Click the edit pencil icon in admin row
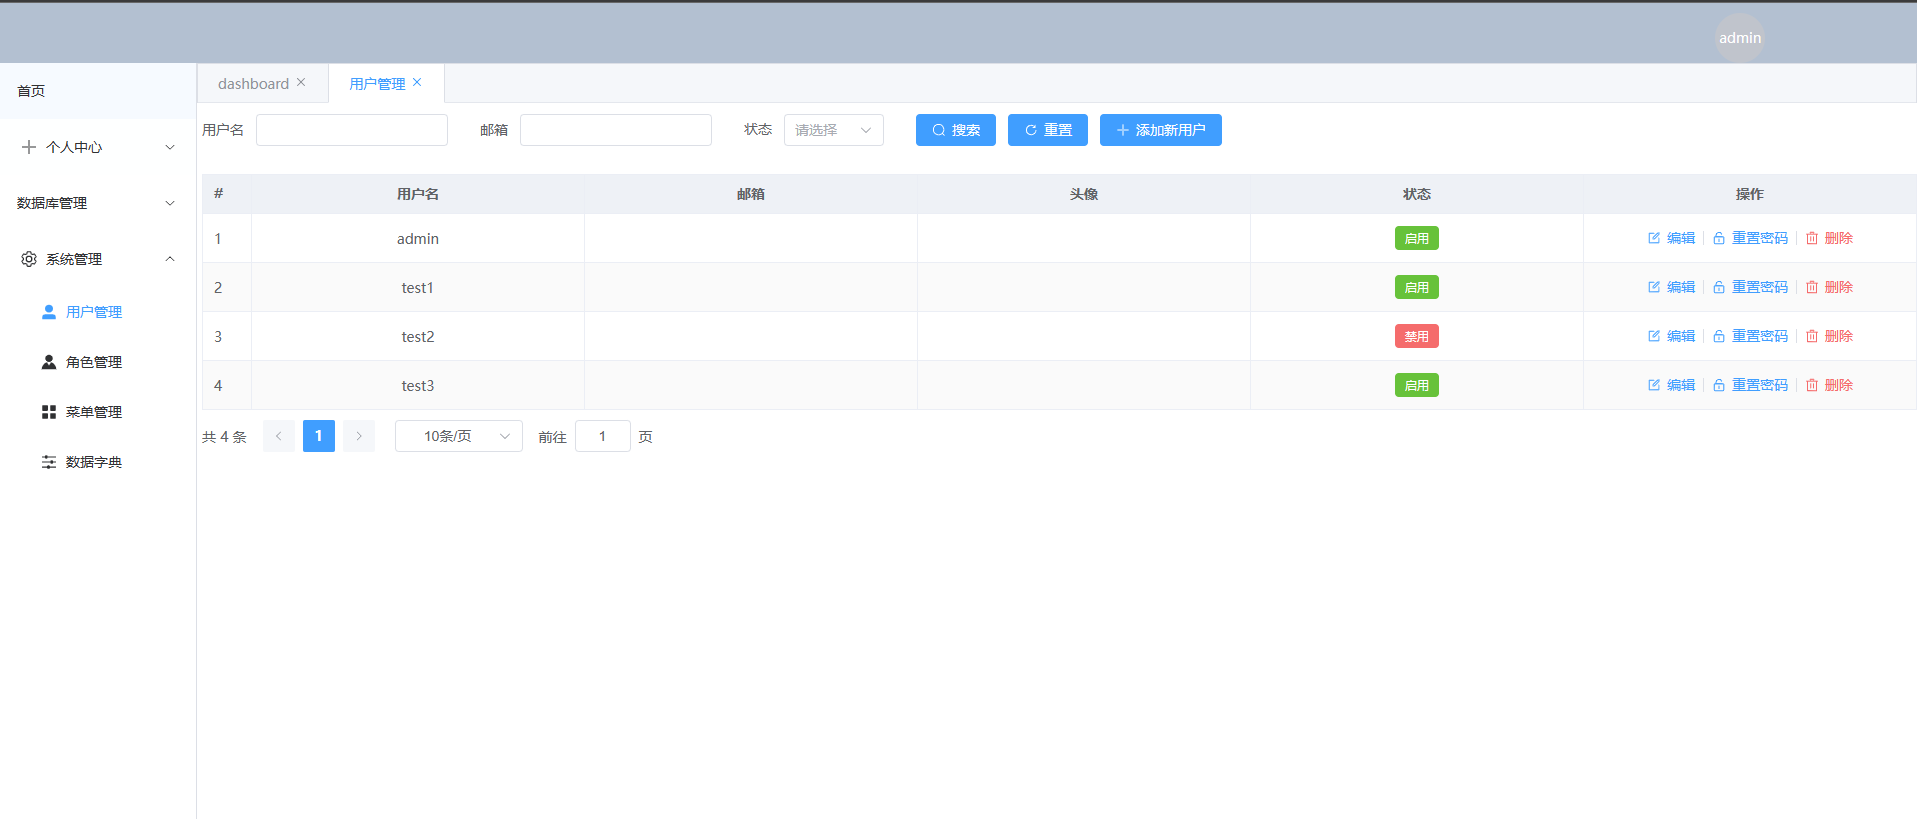Viewport: 1917px width, 819px height. pyautogui.click(x=1654, y=238)
